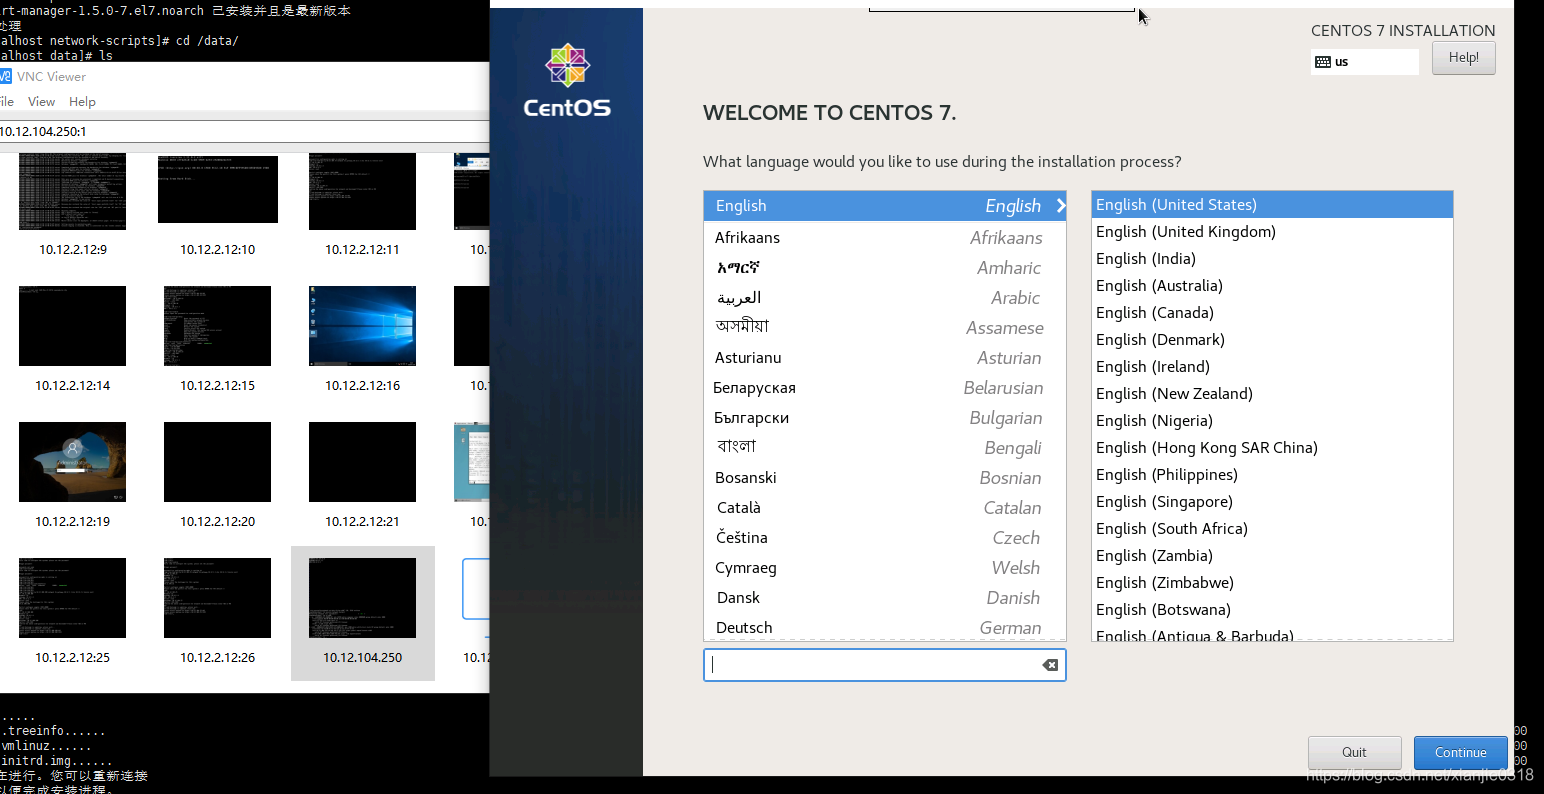Select Afrikaans language row

(x=884, y=238)
